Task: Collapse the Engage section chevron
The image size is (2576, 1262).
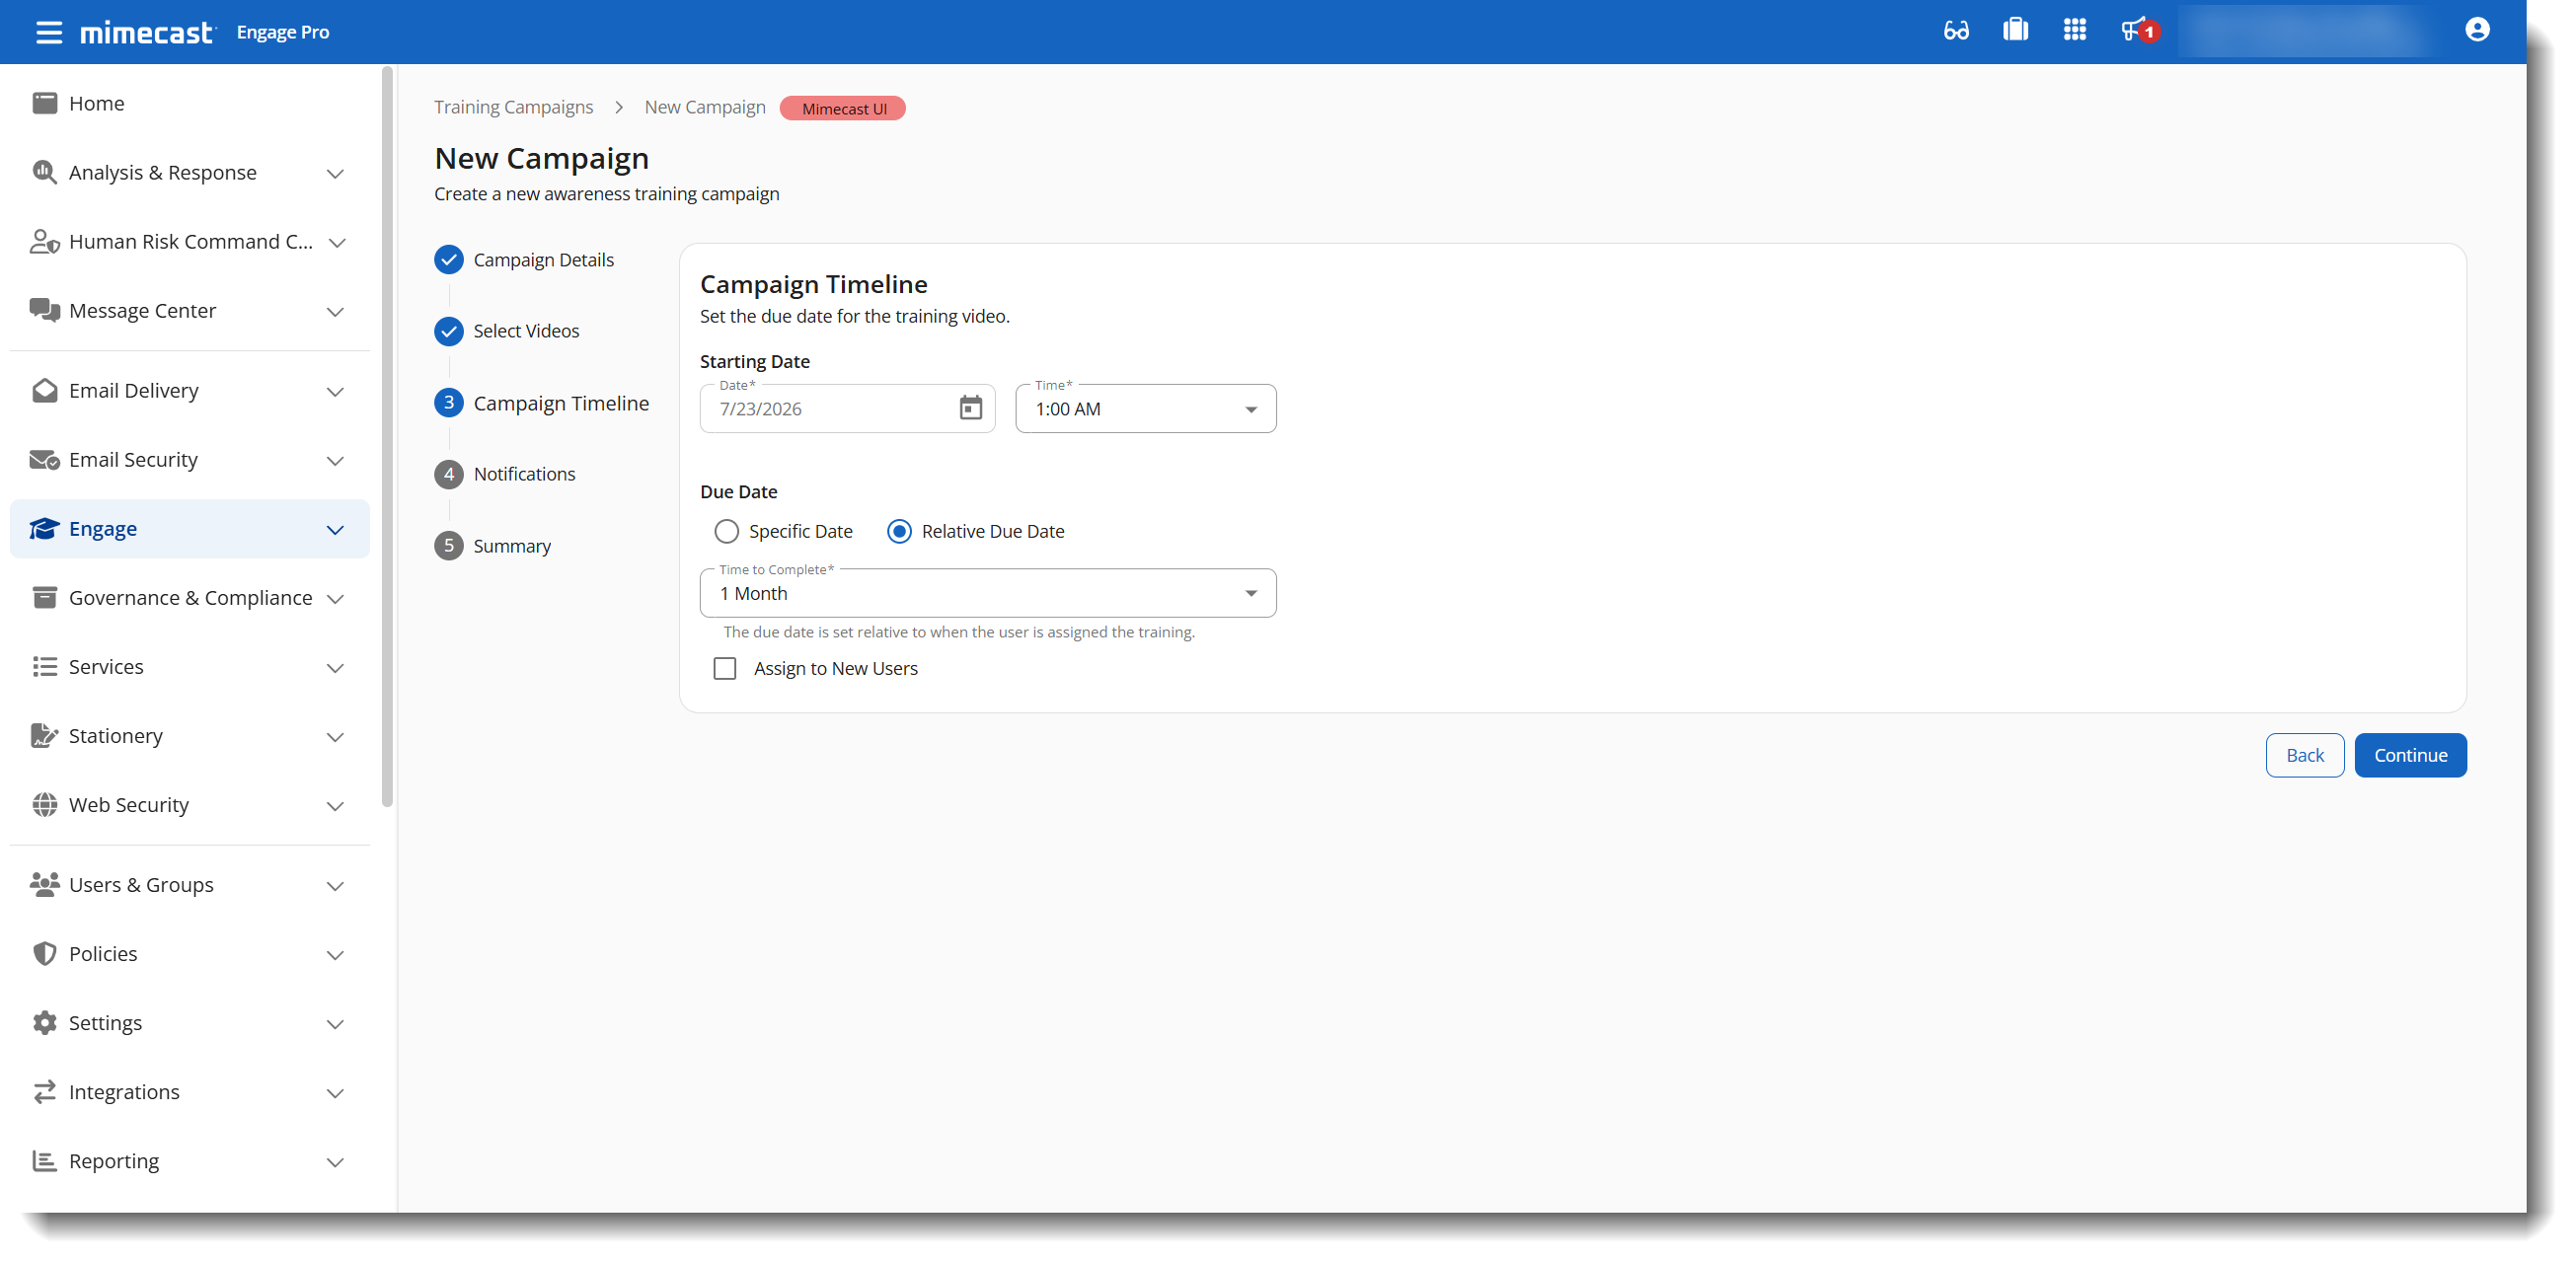Action: point(335,529)
